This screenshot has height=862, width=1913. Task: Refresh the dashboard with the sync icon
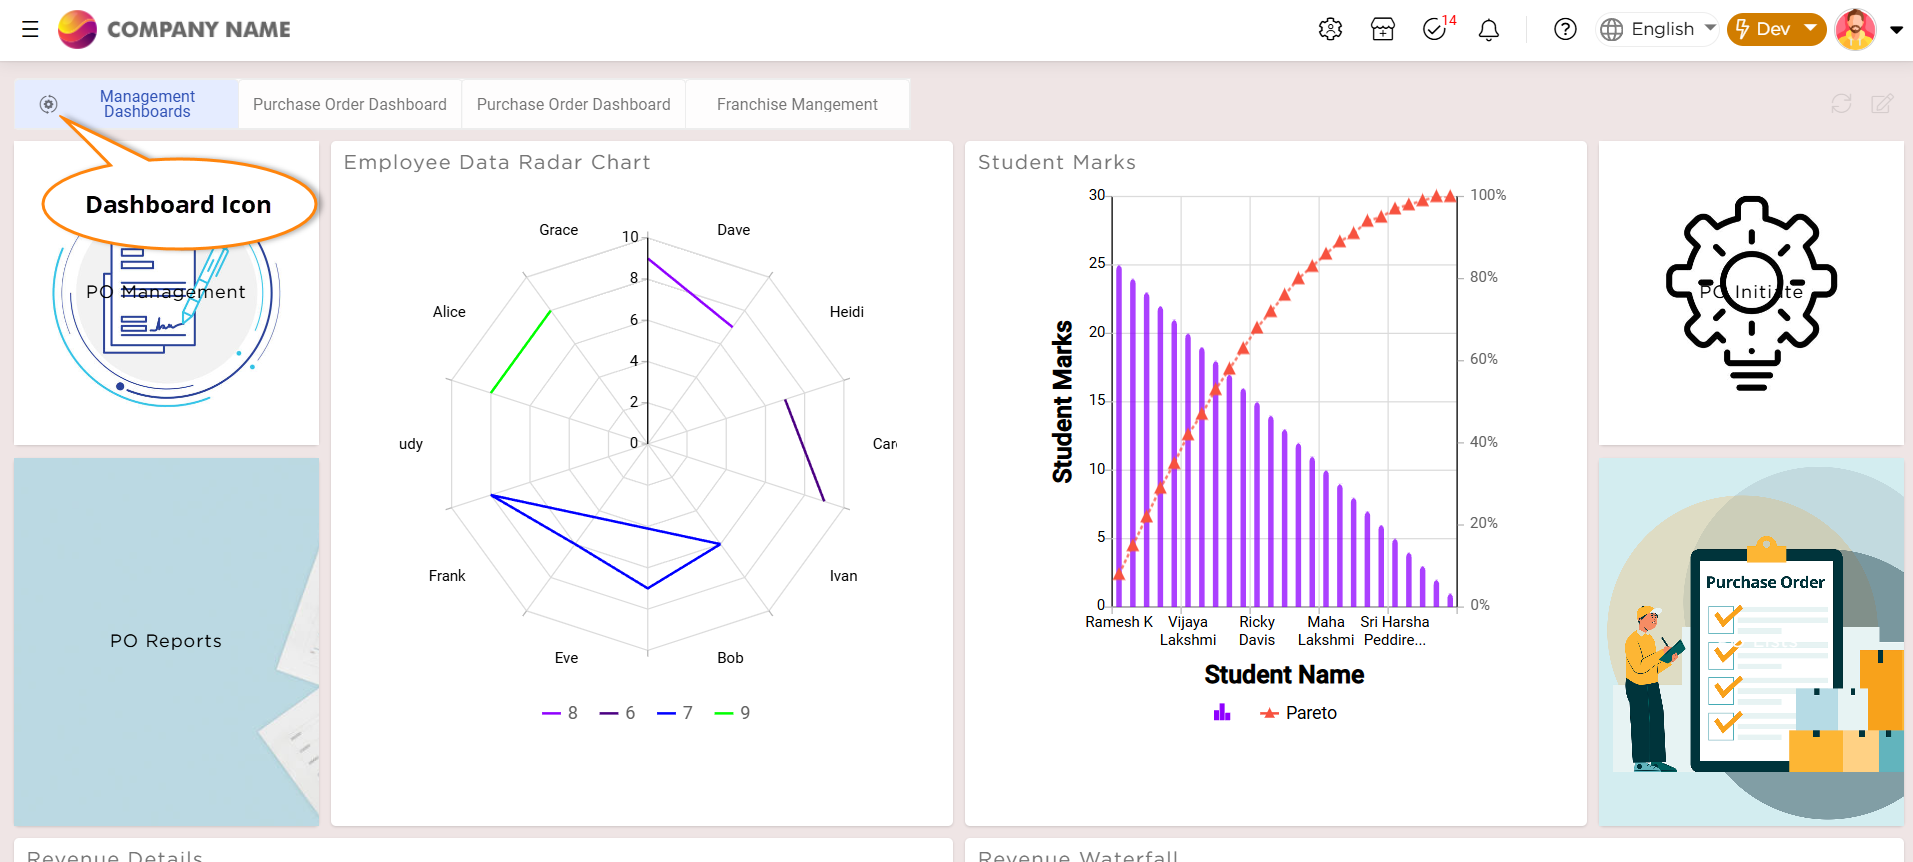1841,103
